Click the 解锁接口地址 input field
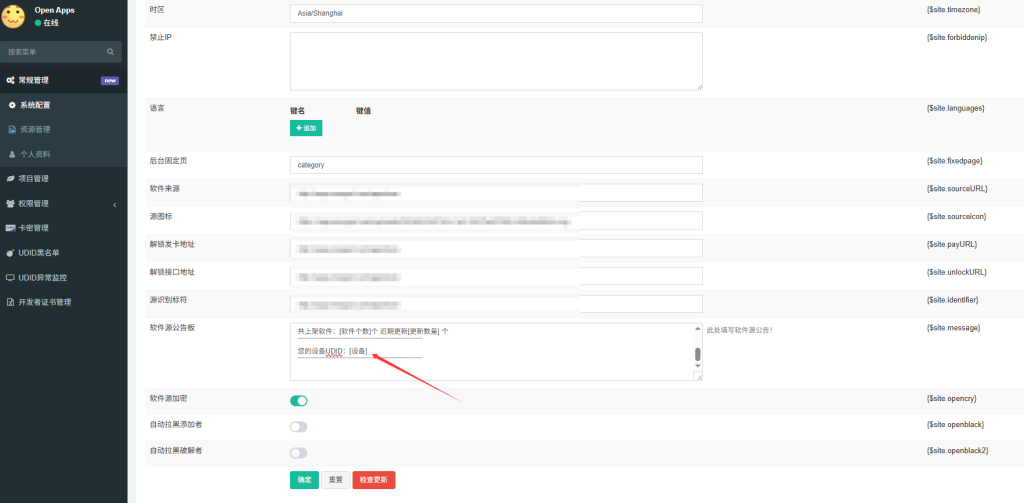The height and width of the screenshot is (503, 1024). 496,276
